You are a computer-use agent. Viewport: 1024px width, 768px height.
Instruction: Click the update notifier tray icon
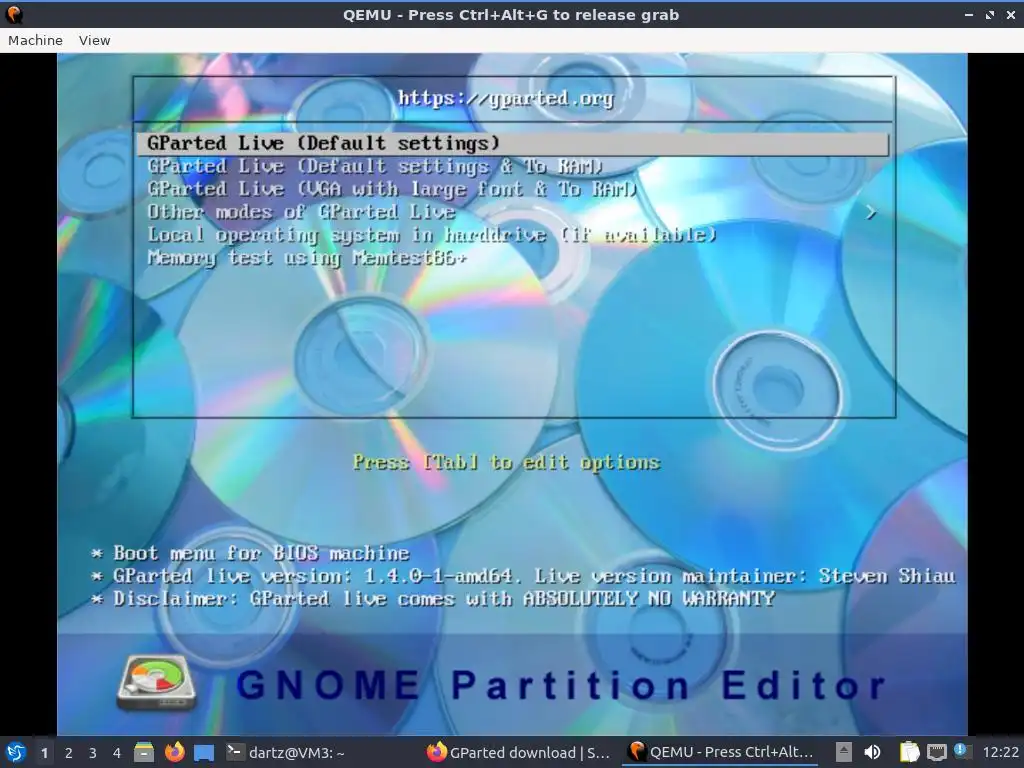[961, 751]
